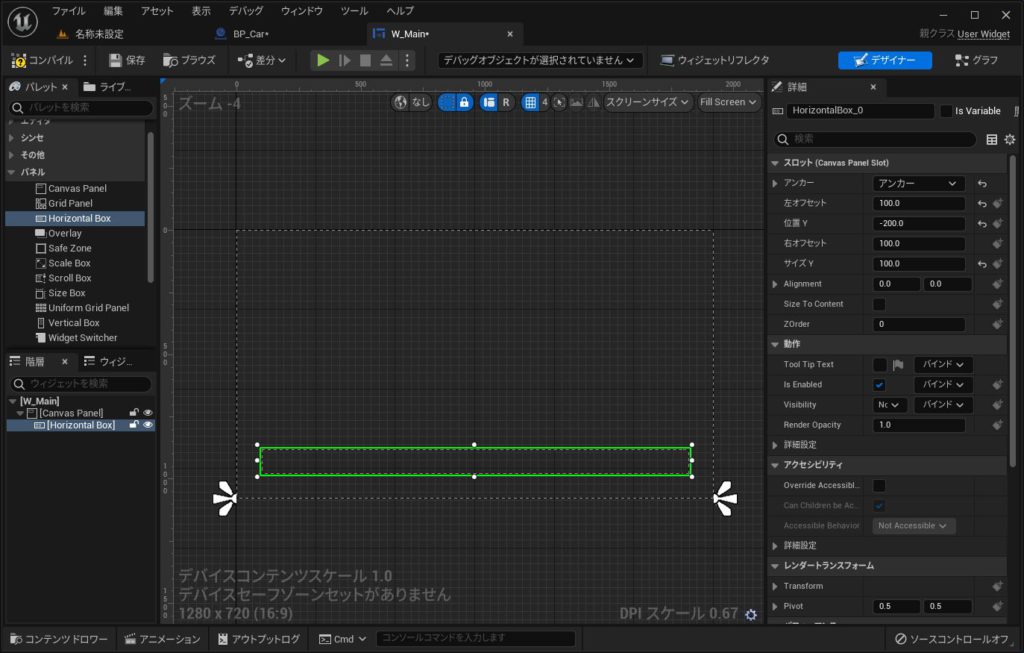Switch to グラフ (Graph) mode

pos(976,60)
